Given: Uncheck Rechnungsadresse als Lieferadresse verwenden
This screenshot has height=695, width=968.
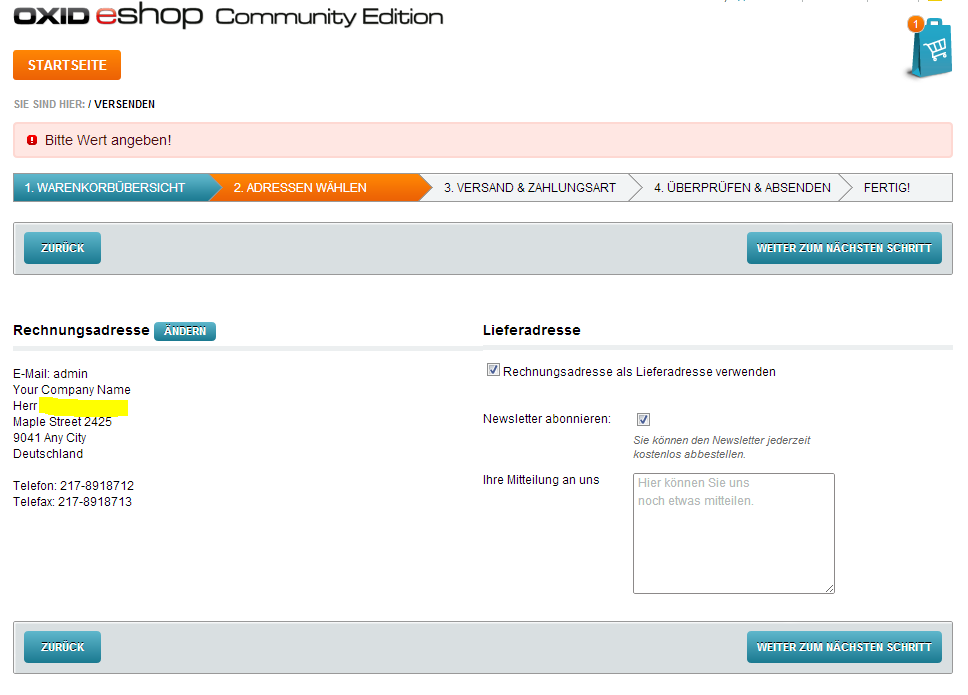Looking at the screenshot, I should click(x=493, y=371).
